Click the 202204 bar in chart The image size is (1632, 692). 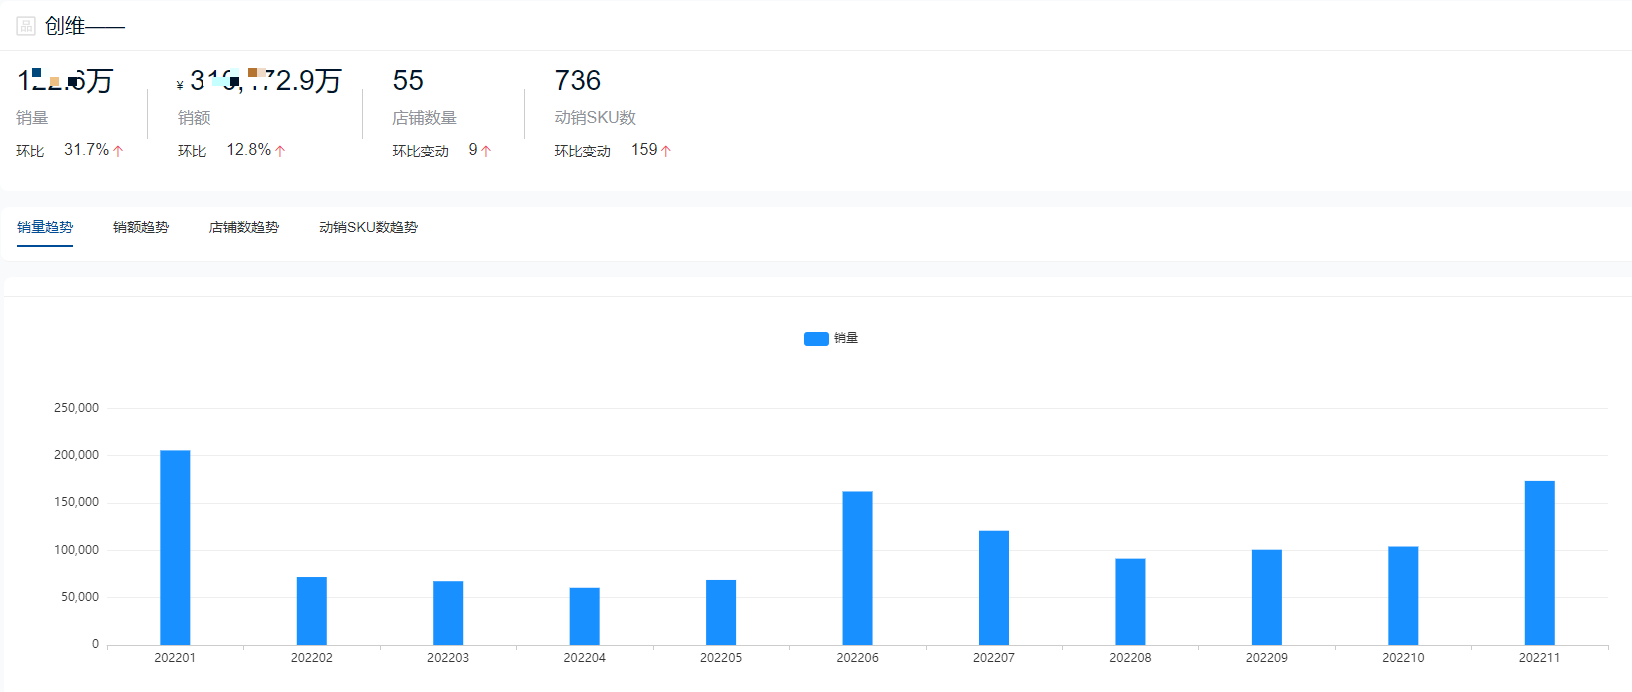click(x=585, y=616)
